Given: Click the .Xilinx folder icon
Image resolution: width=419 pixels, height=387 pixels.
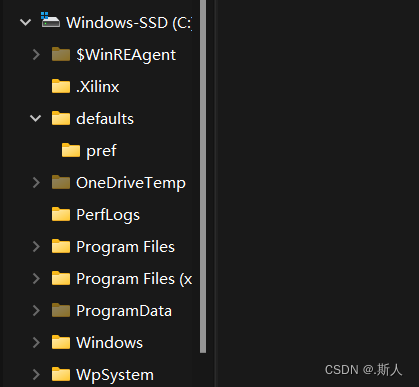Looking at the screenshot, I should [x=61, y=86].
